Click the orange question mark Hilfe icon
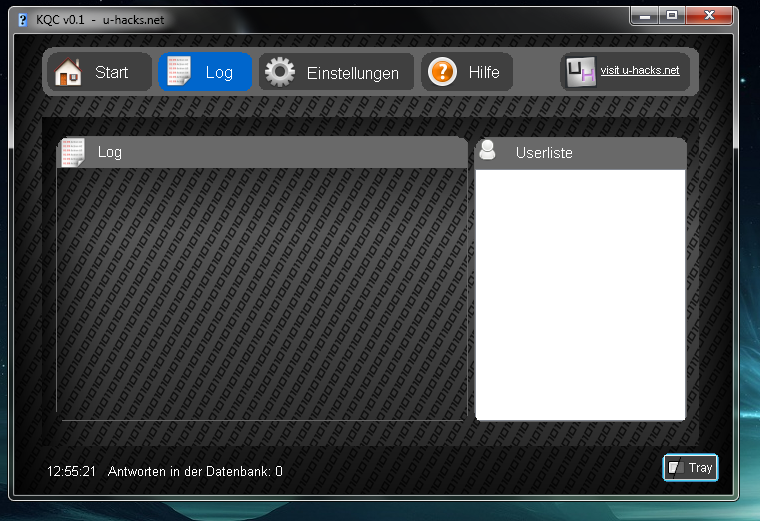The image size is (760, 521). tap(442, 72)
